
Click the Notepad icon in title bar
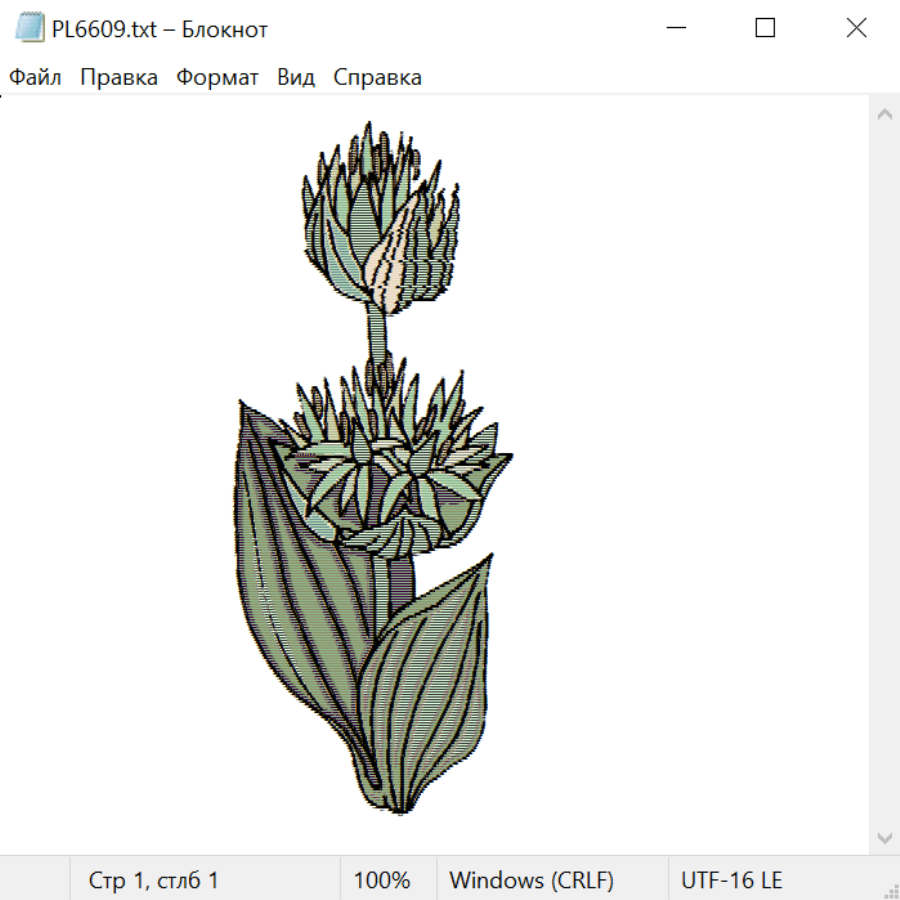[x=30, y=29]
